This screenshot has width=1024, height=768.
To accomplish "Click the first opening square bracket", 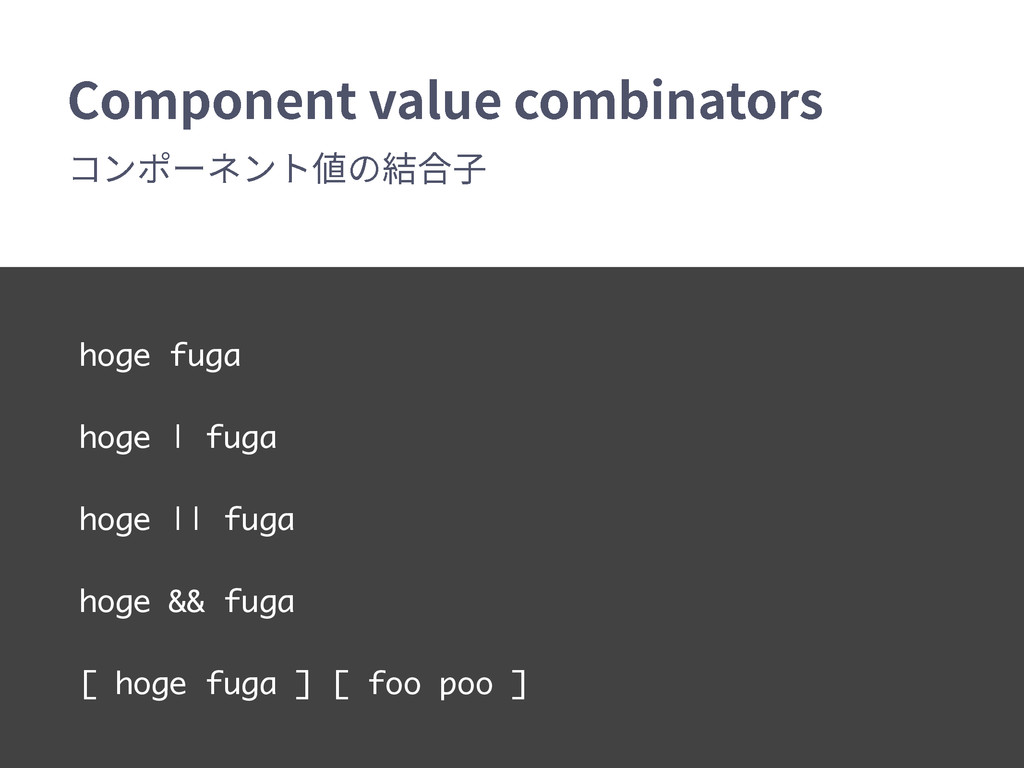I will (x=88, y=685).
